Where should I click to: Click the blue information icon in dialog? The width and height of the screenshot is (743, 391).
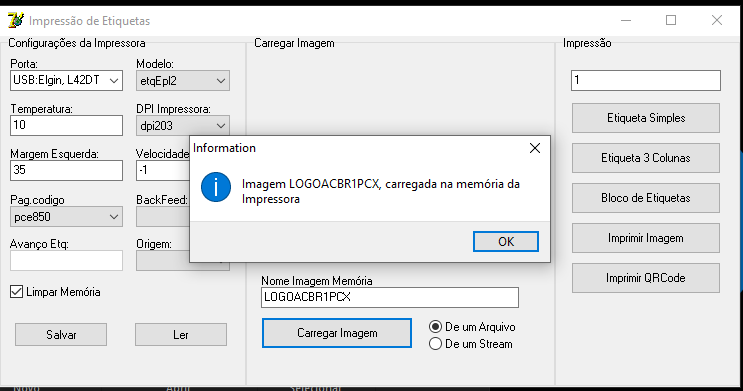tap(216, 187)
